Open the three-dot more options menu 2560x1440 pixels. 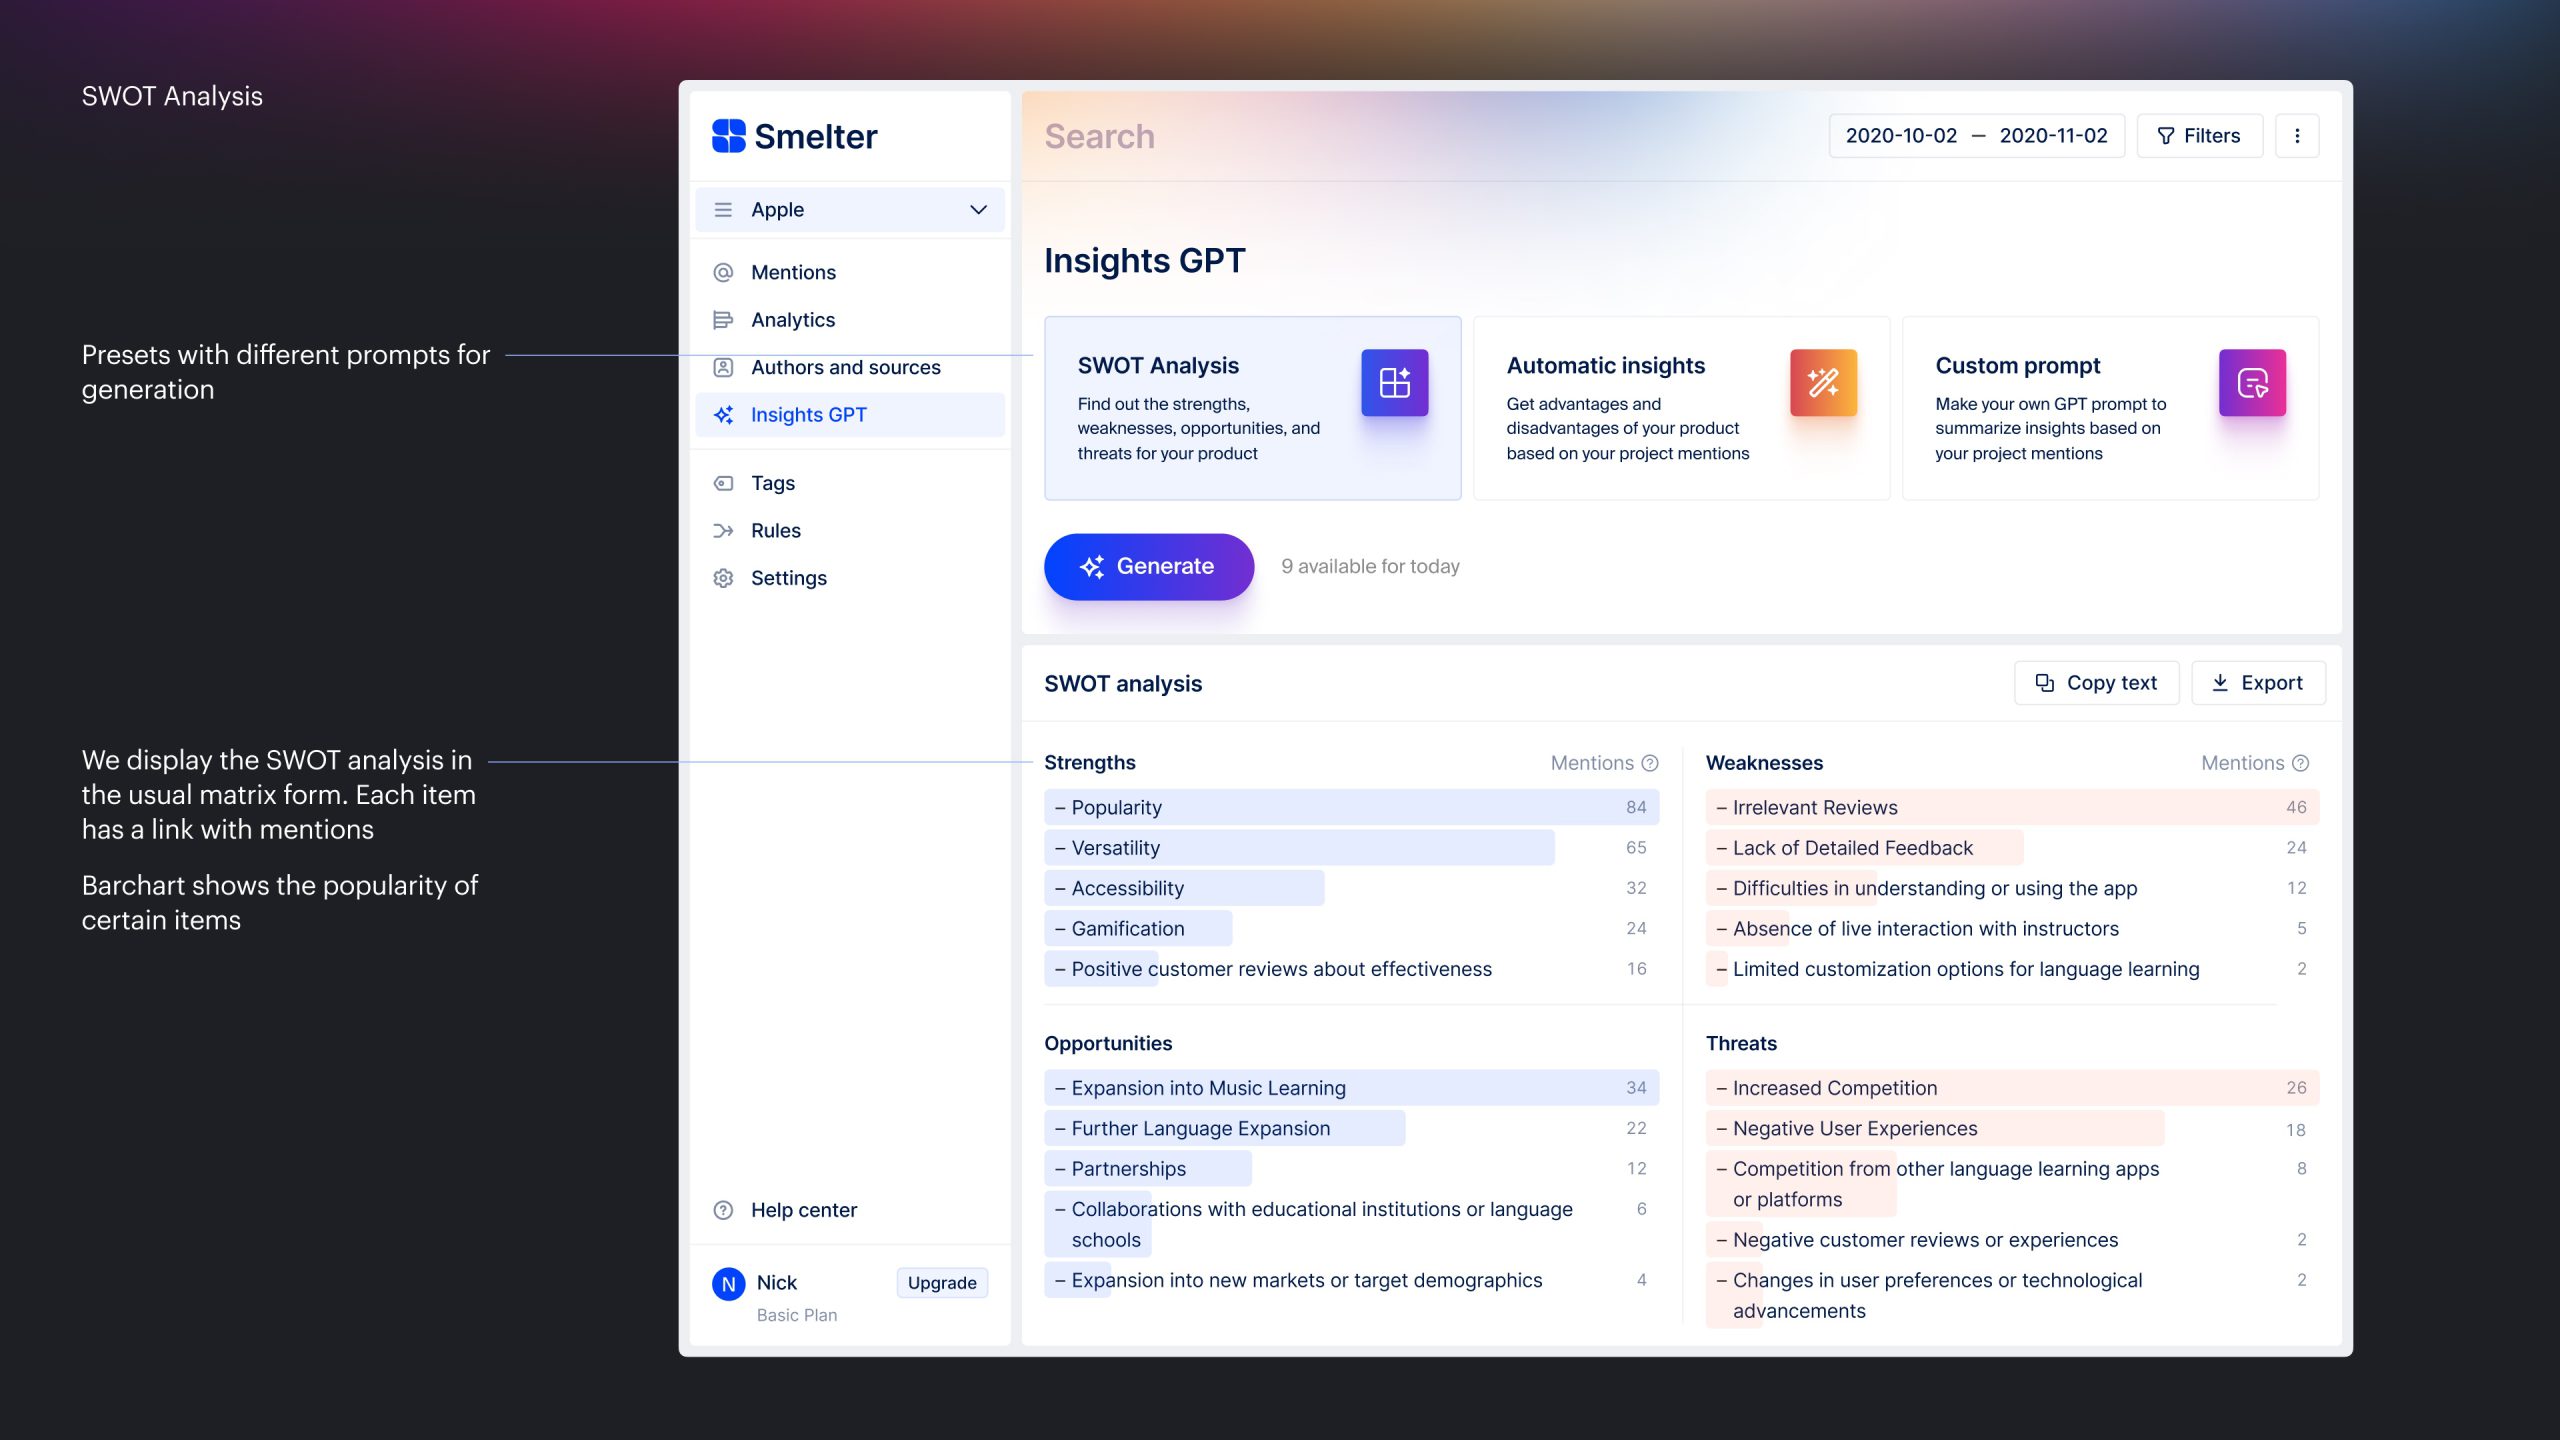[x=2297, y=136]
